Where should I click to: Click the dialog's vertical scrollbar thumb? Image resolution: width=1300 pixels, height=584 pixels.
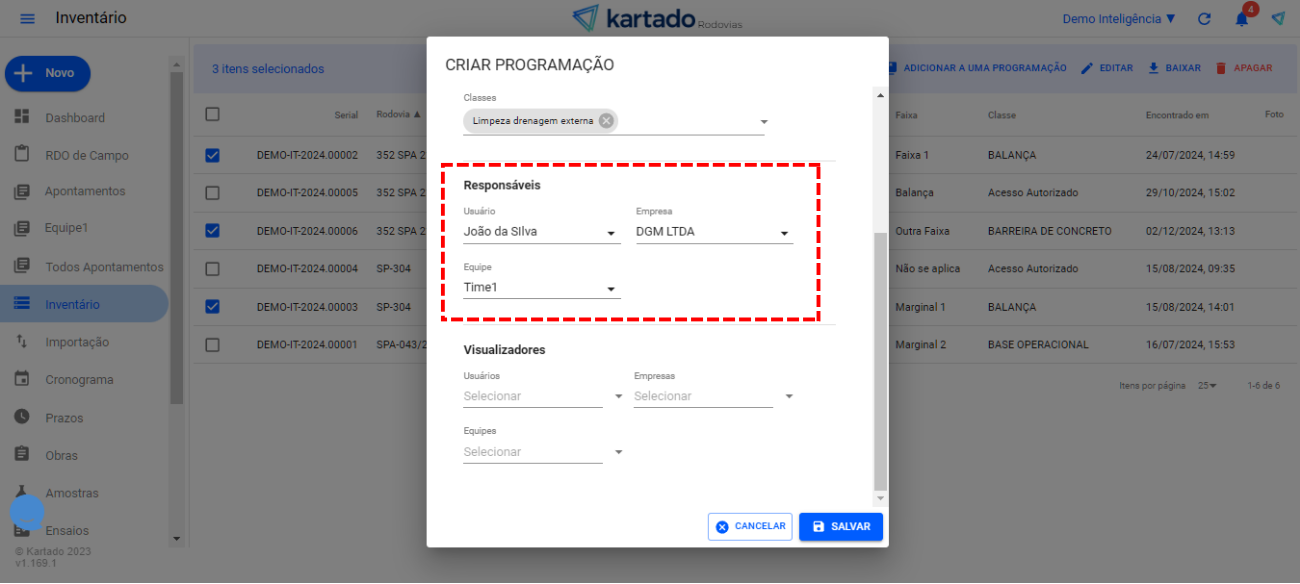pos(880,360)
